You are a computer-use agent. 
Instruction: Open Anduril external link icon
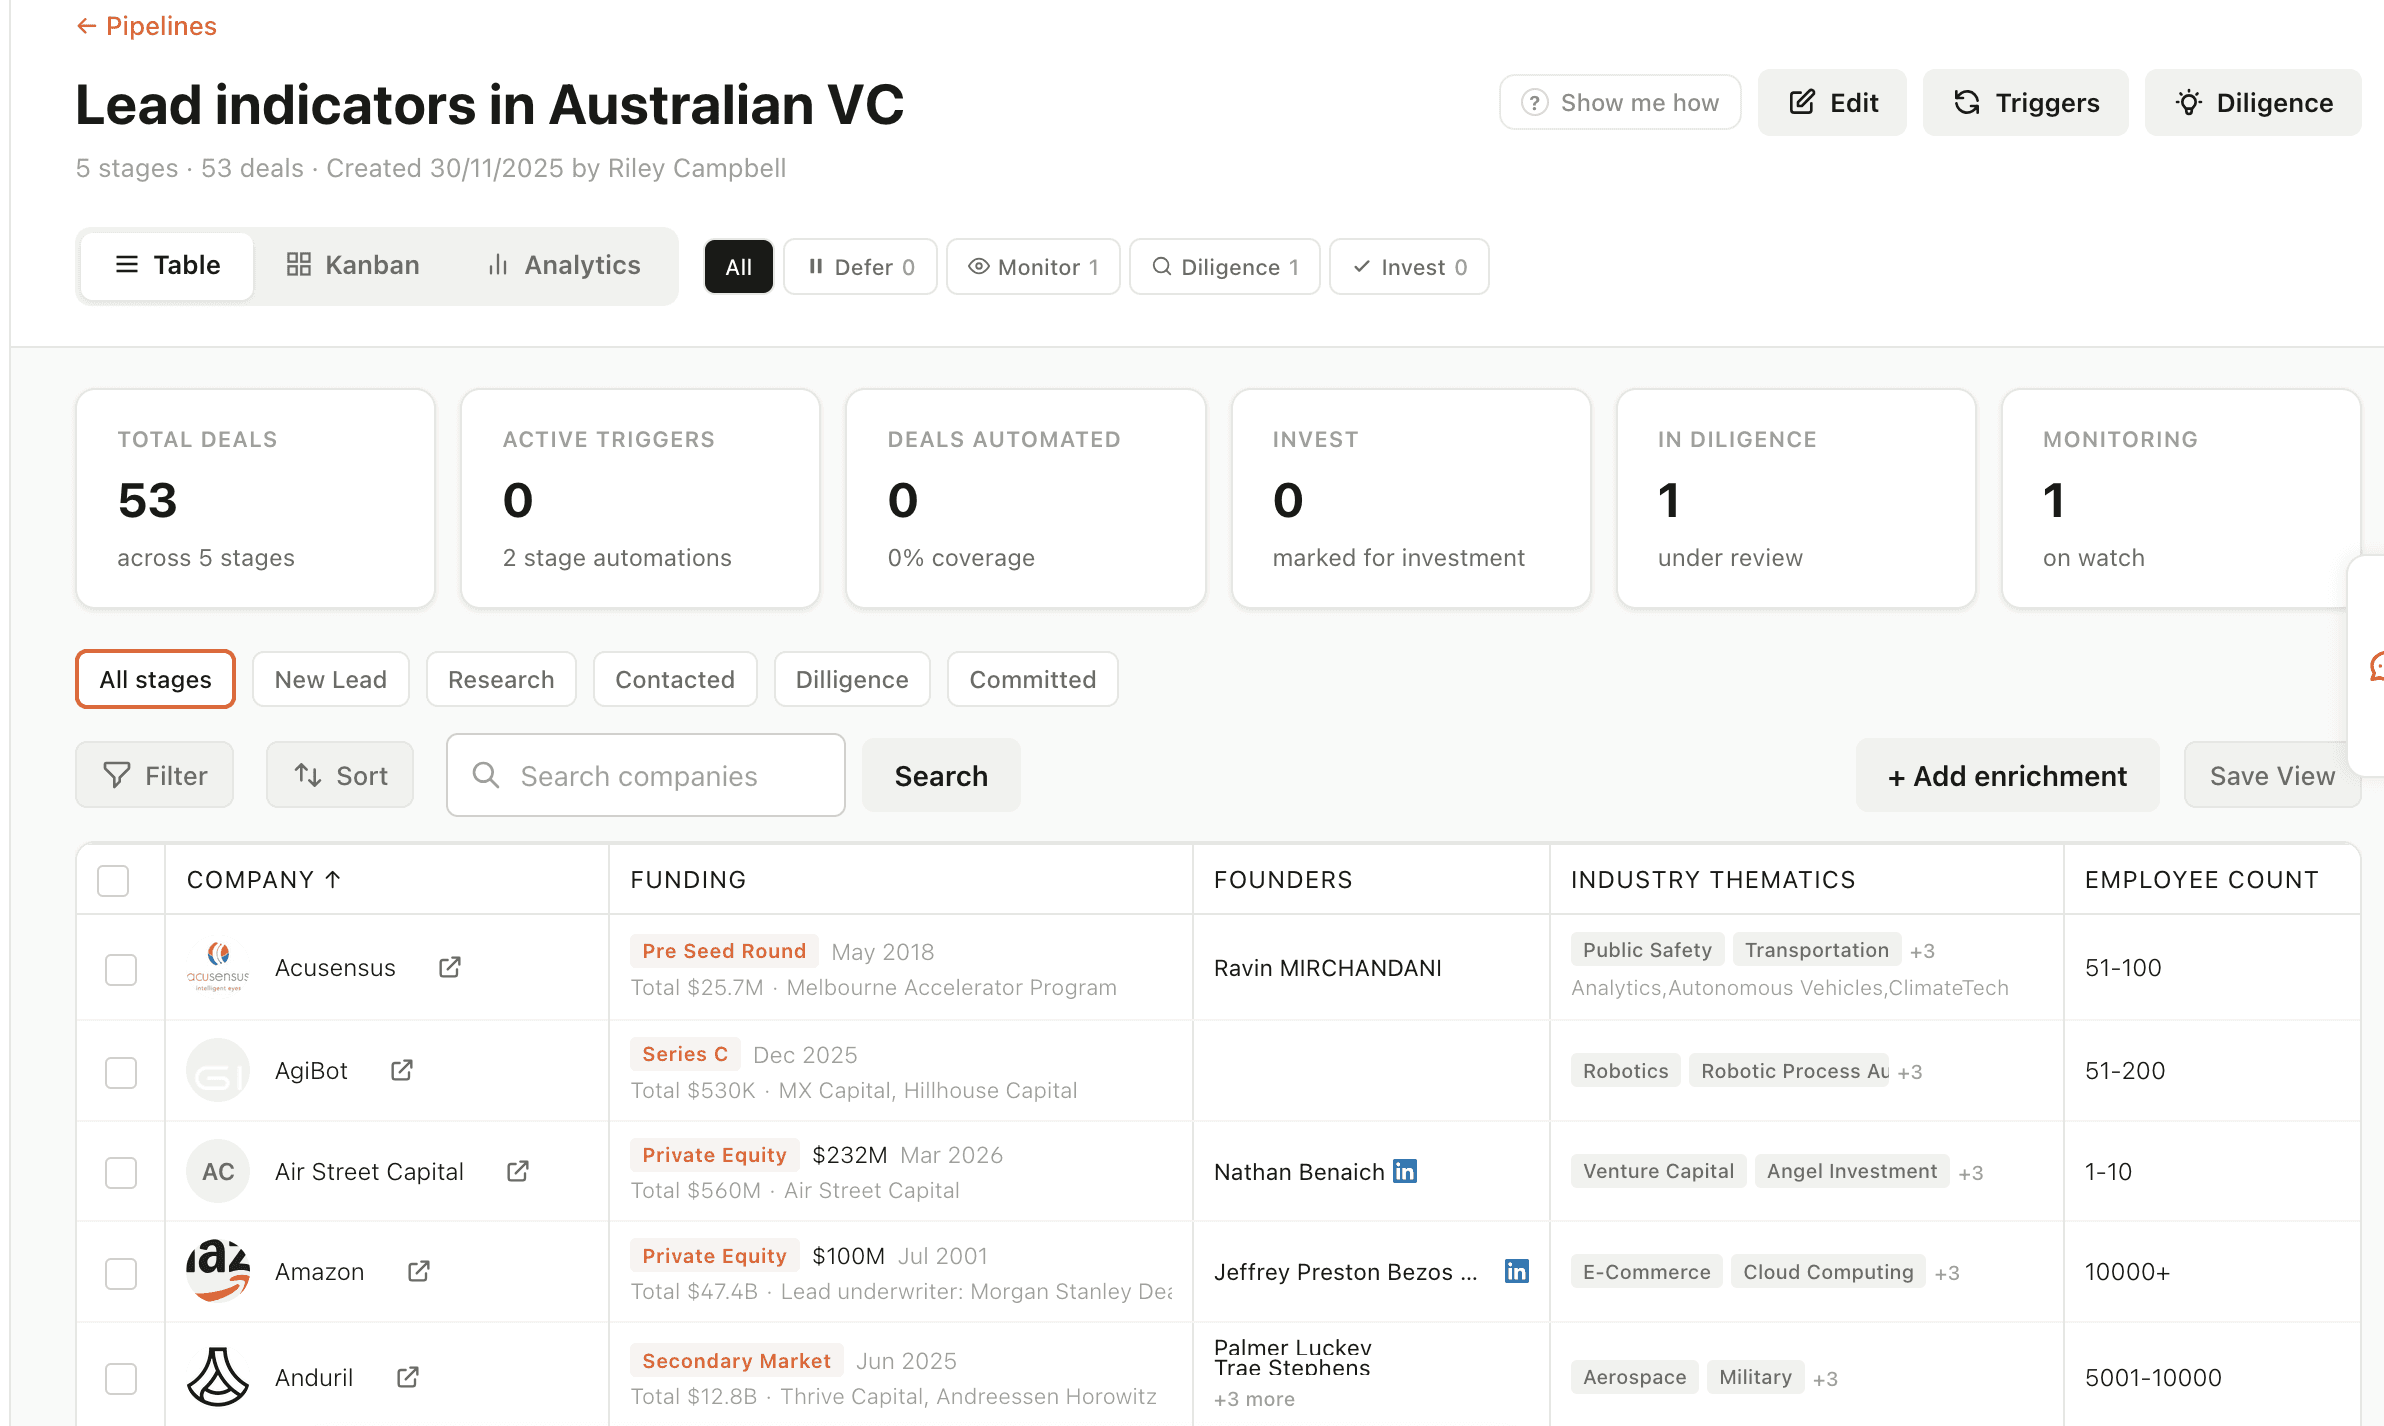[408, 1377]
